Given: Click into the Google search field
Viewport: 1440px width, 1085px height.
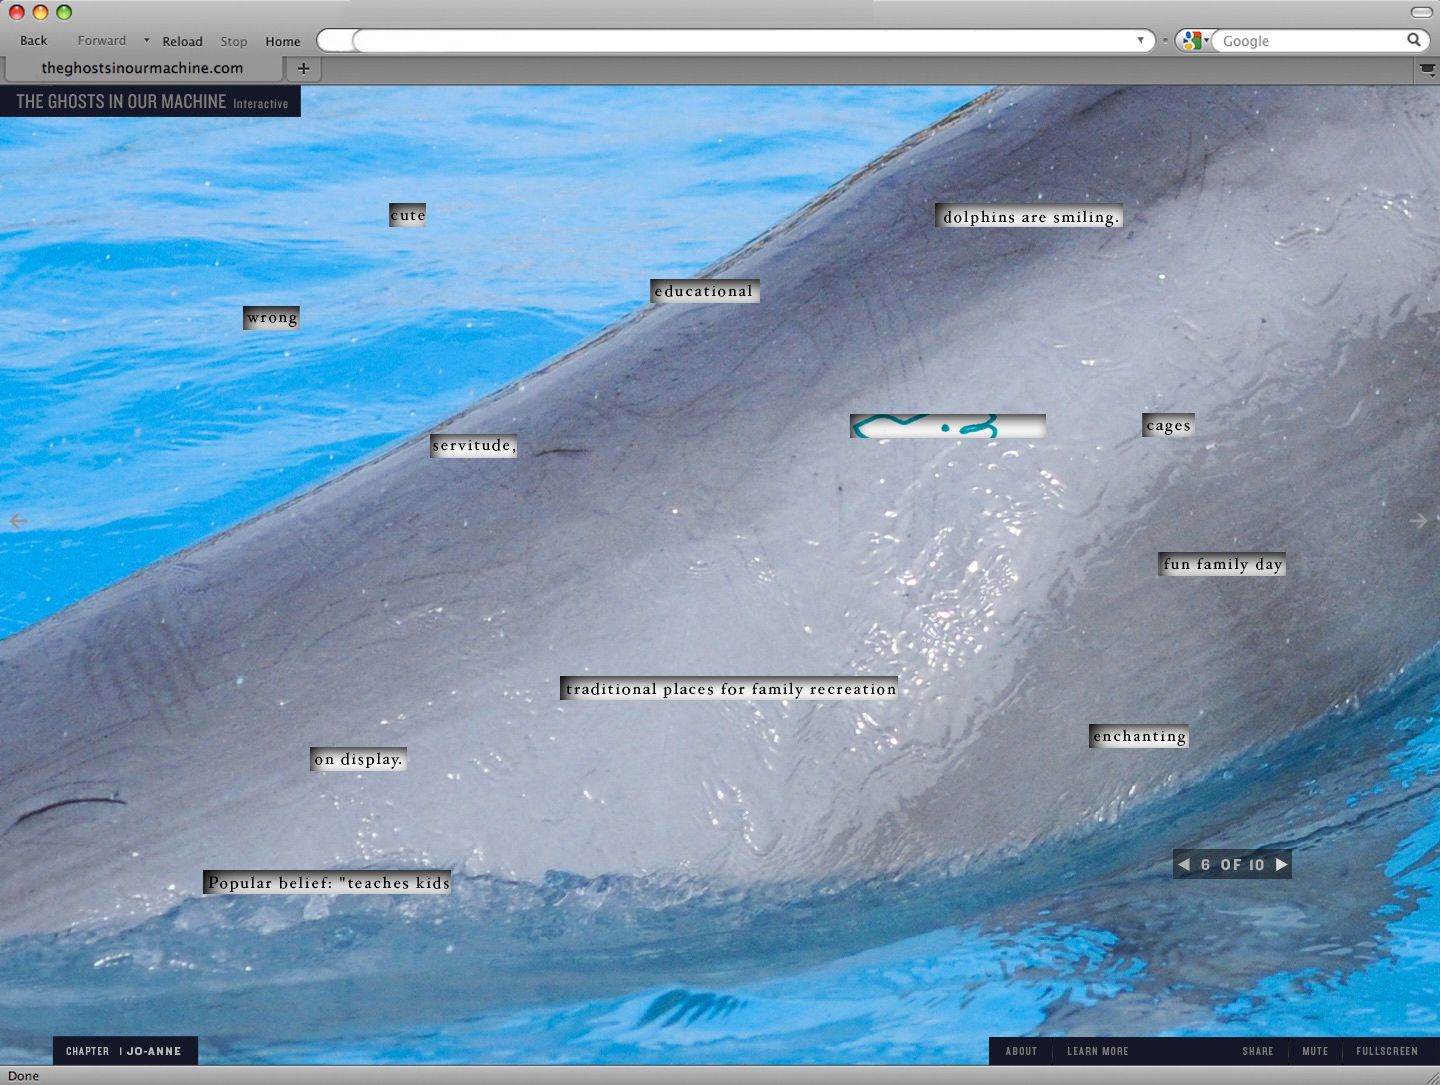Looking at the screenshot, I should tap(1310, 41).
